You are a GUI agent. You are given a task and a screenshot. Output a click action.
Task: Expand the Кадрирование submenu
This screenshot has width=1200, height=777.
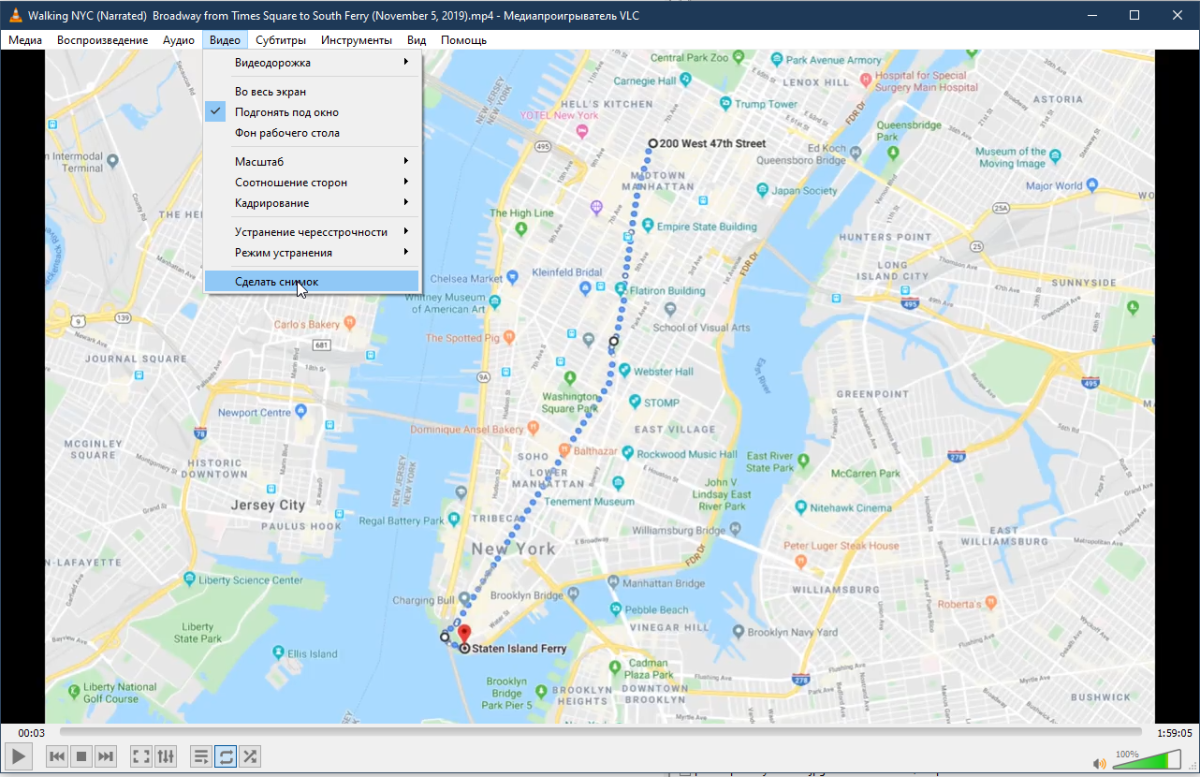point(312,203)
